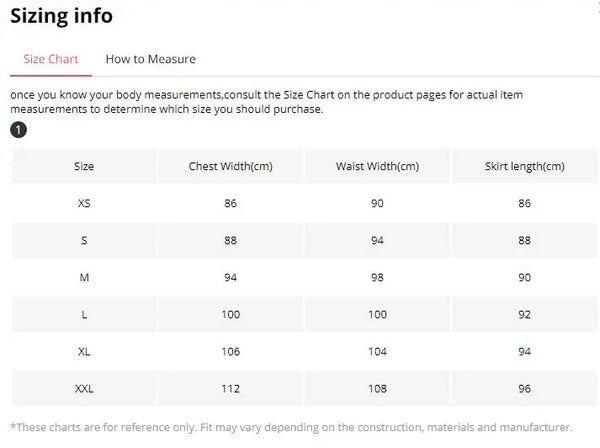Screen dimensions: 600x448
Task: Click the Skirt length(cm) column header
Action: (524, 166)
